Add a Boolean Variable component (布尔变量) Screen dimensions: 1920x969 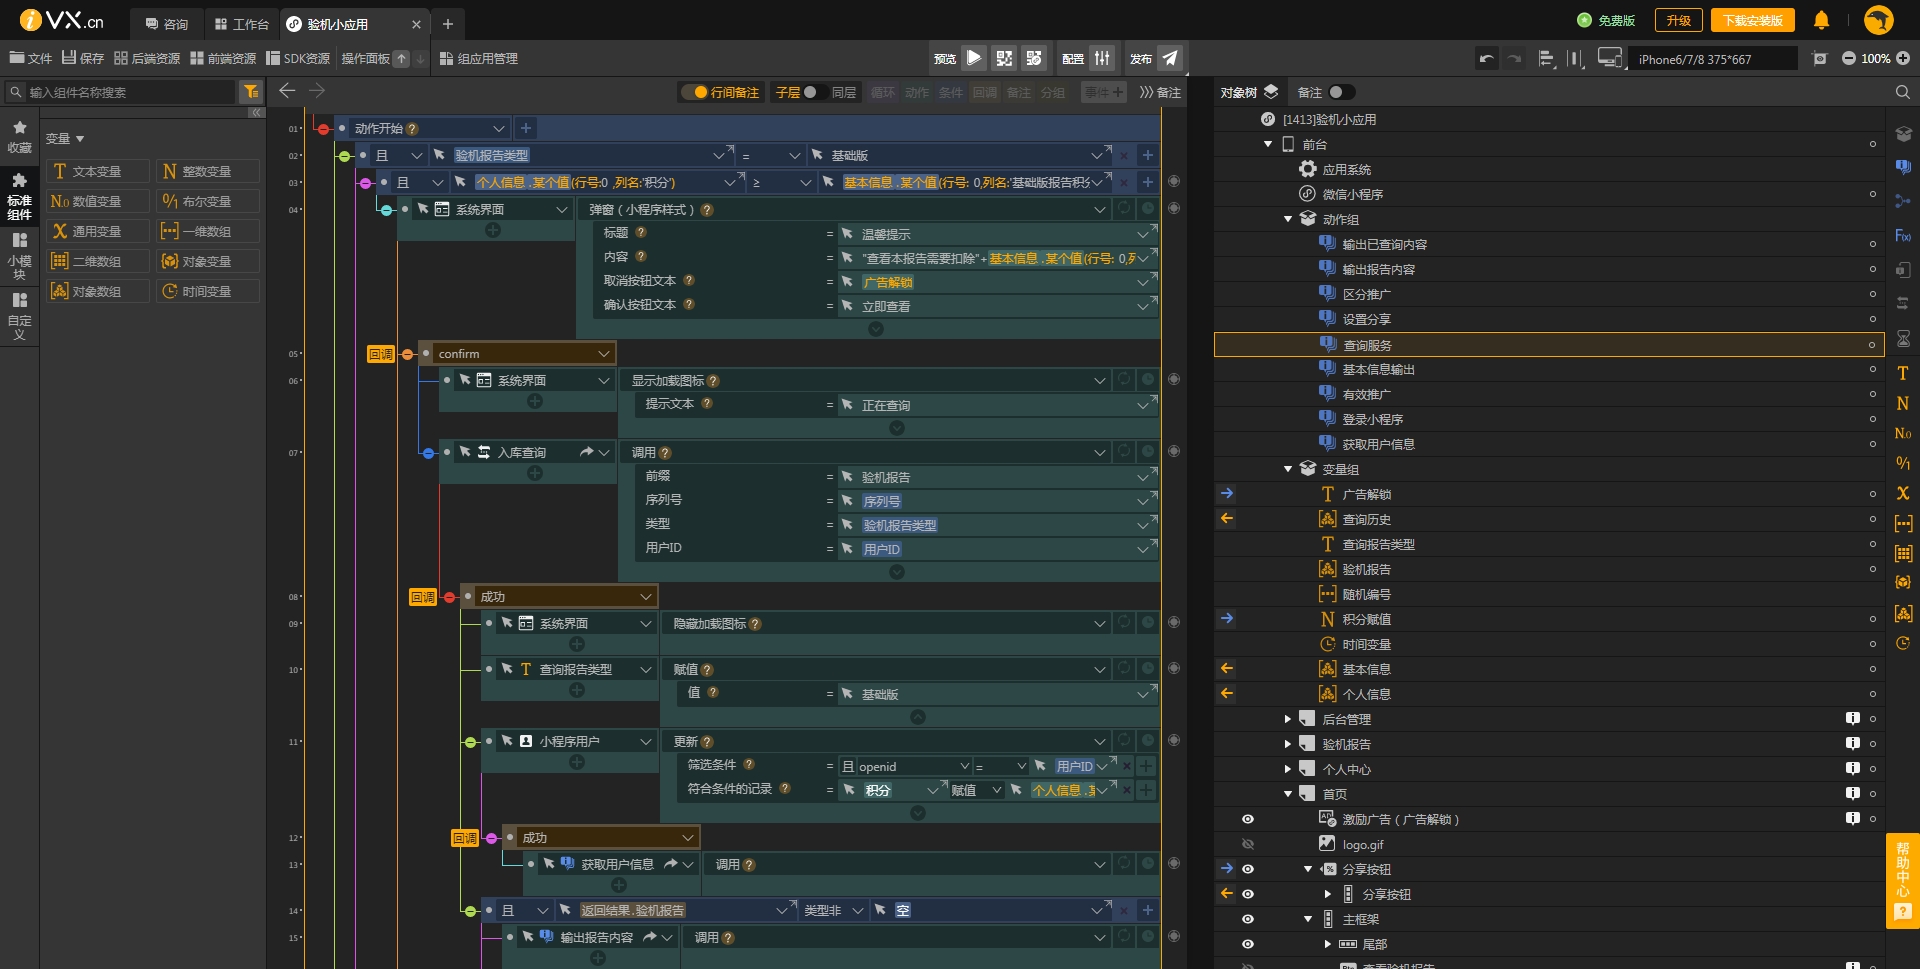207,201
